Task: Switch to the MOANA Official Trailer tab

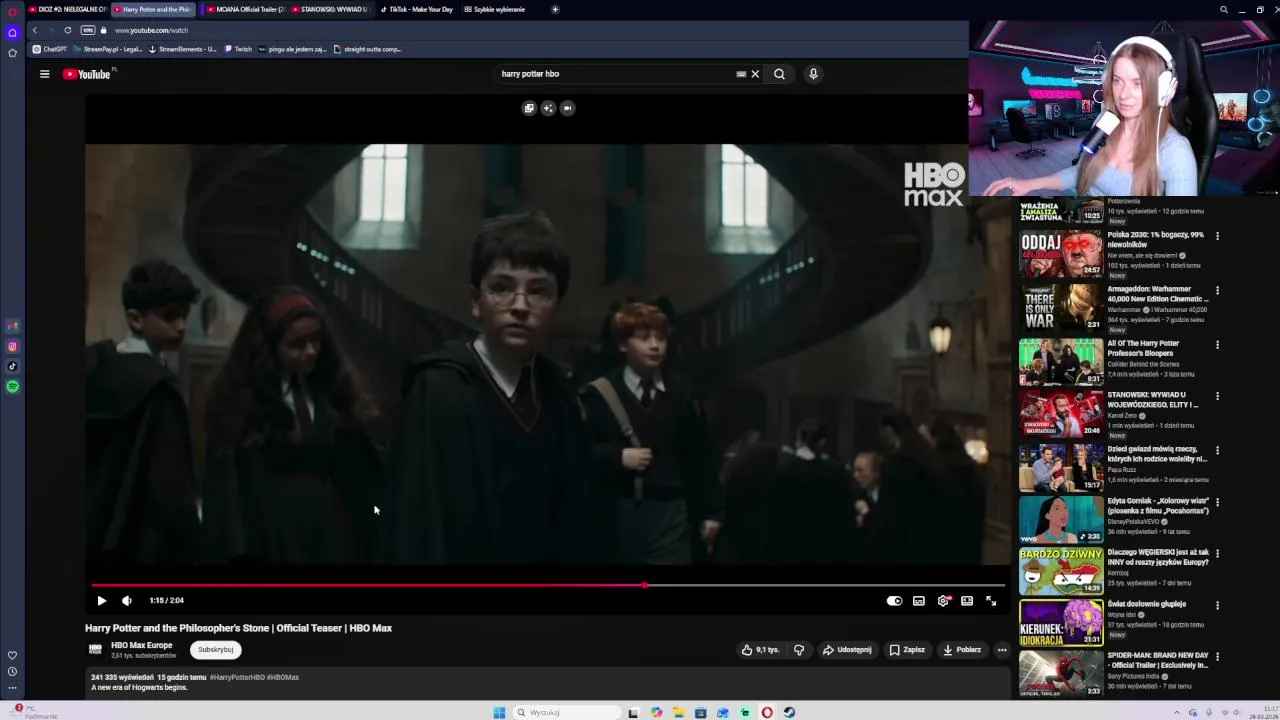Action: coord(244,9)
